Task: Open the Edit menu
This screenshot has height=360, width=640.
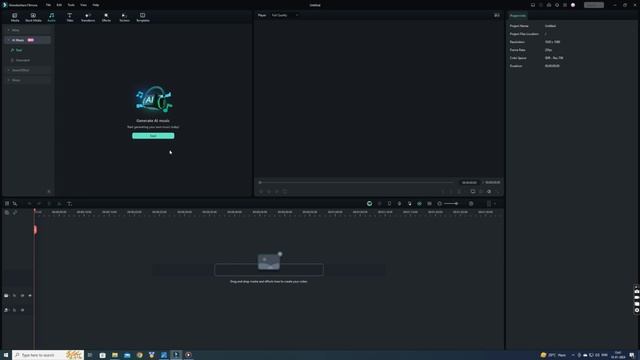Action: click(x=59, y=5)
